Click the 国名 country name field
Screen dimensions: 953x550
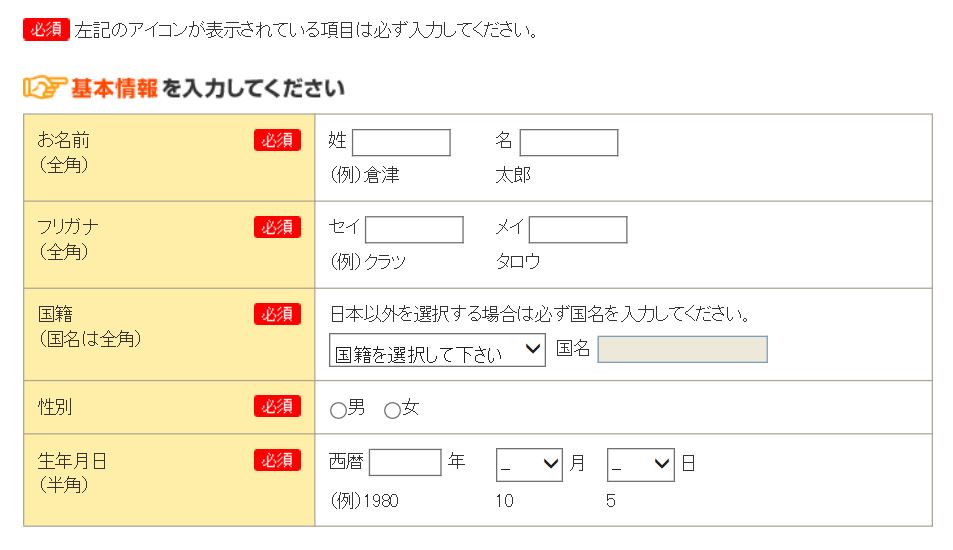(682, 350)
